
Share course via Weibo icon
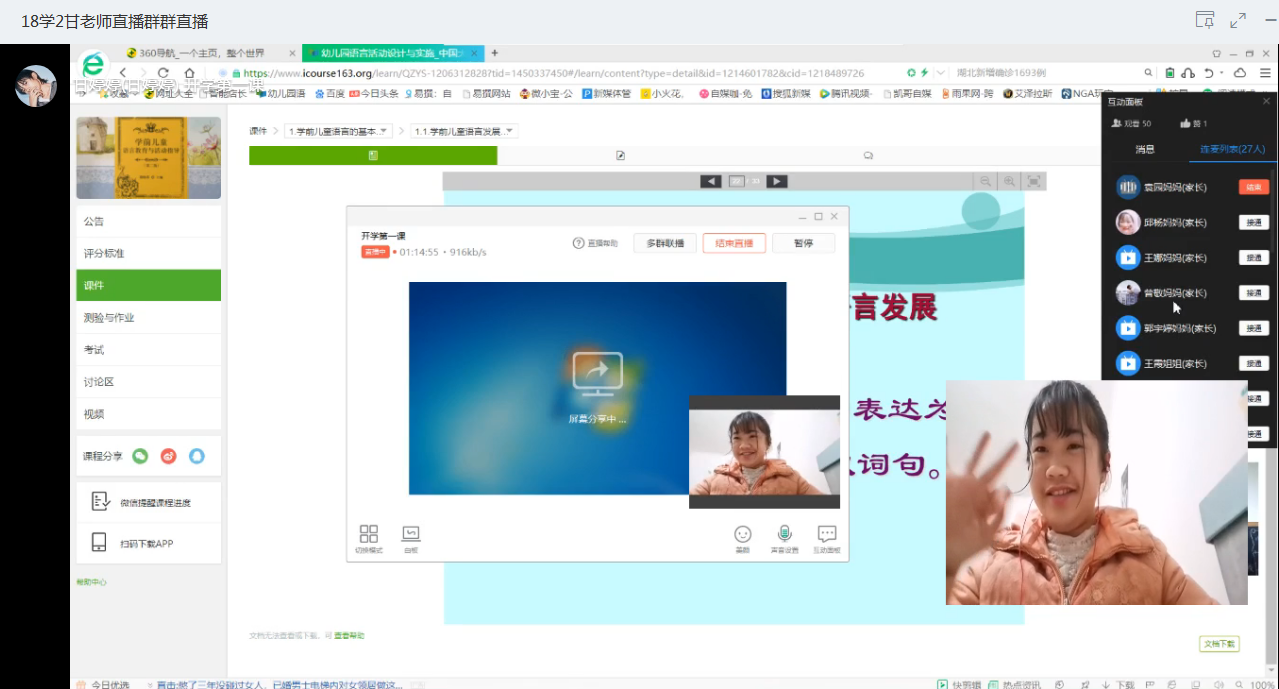(169, 456)
